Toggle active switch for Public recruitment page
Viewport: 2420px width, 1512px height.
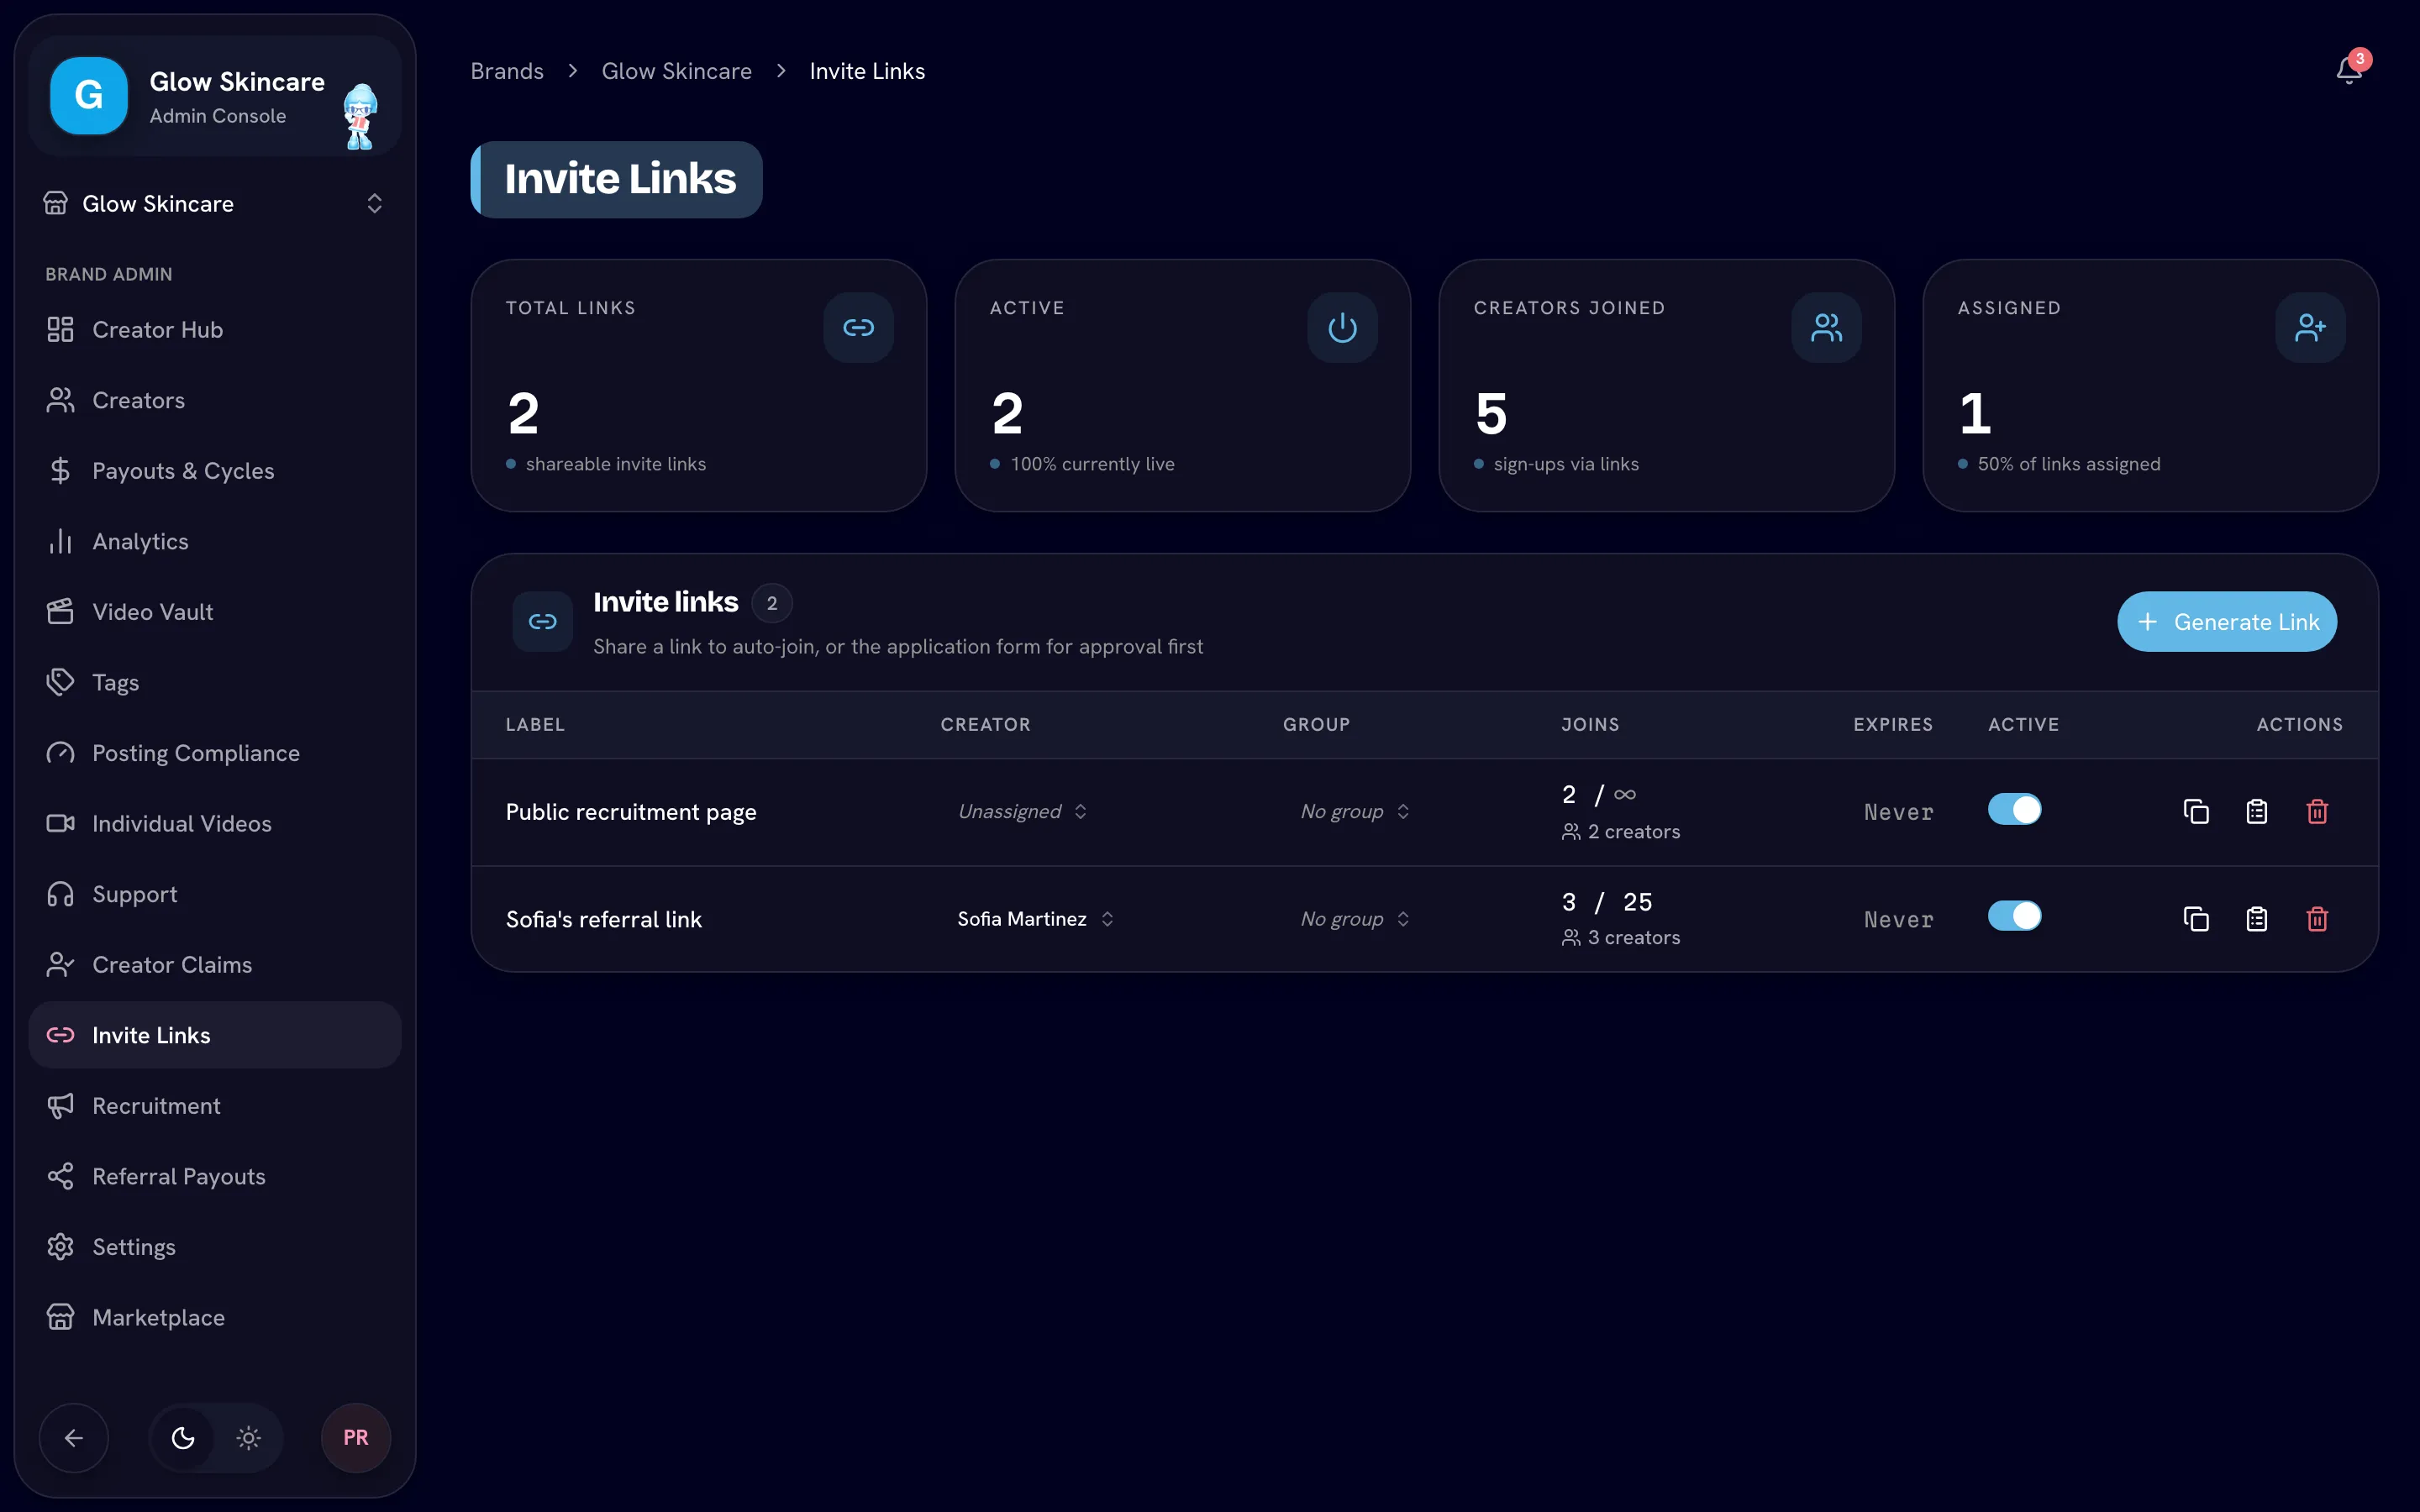2014,809
